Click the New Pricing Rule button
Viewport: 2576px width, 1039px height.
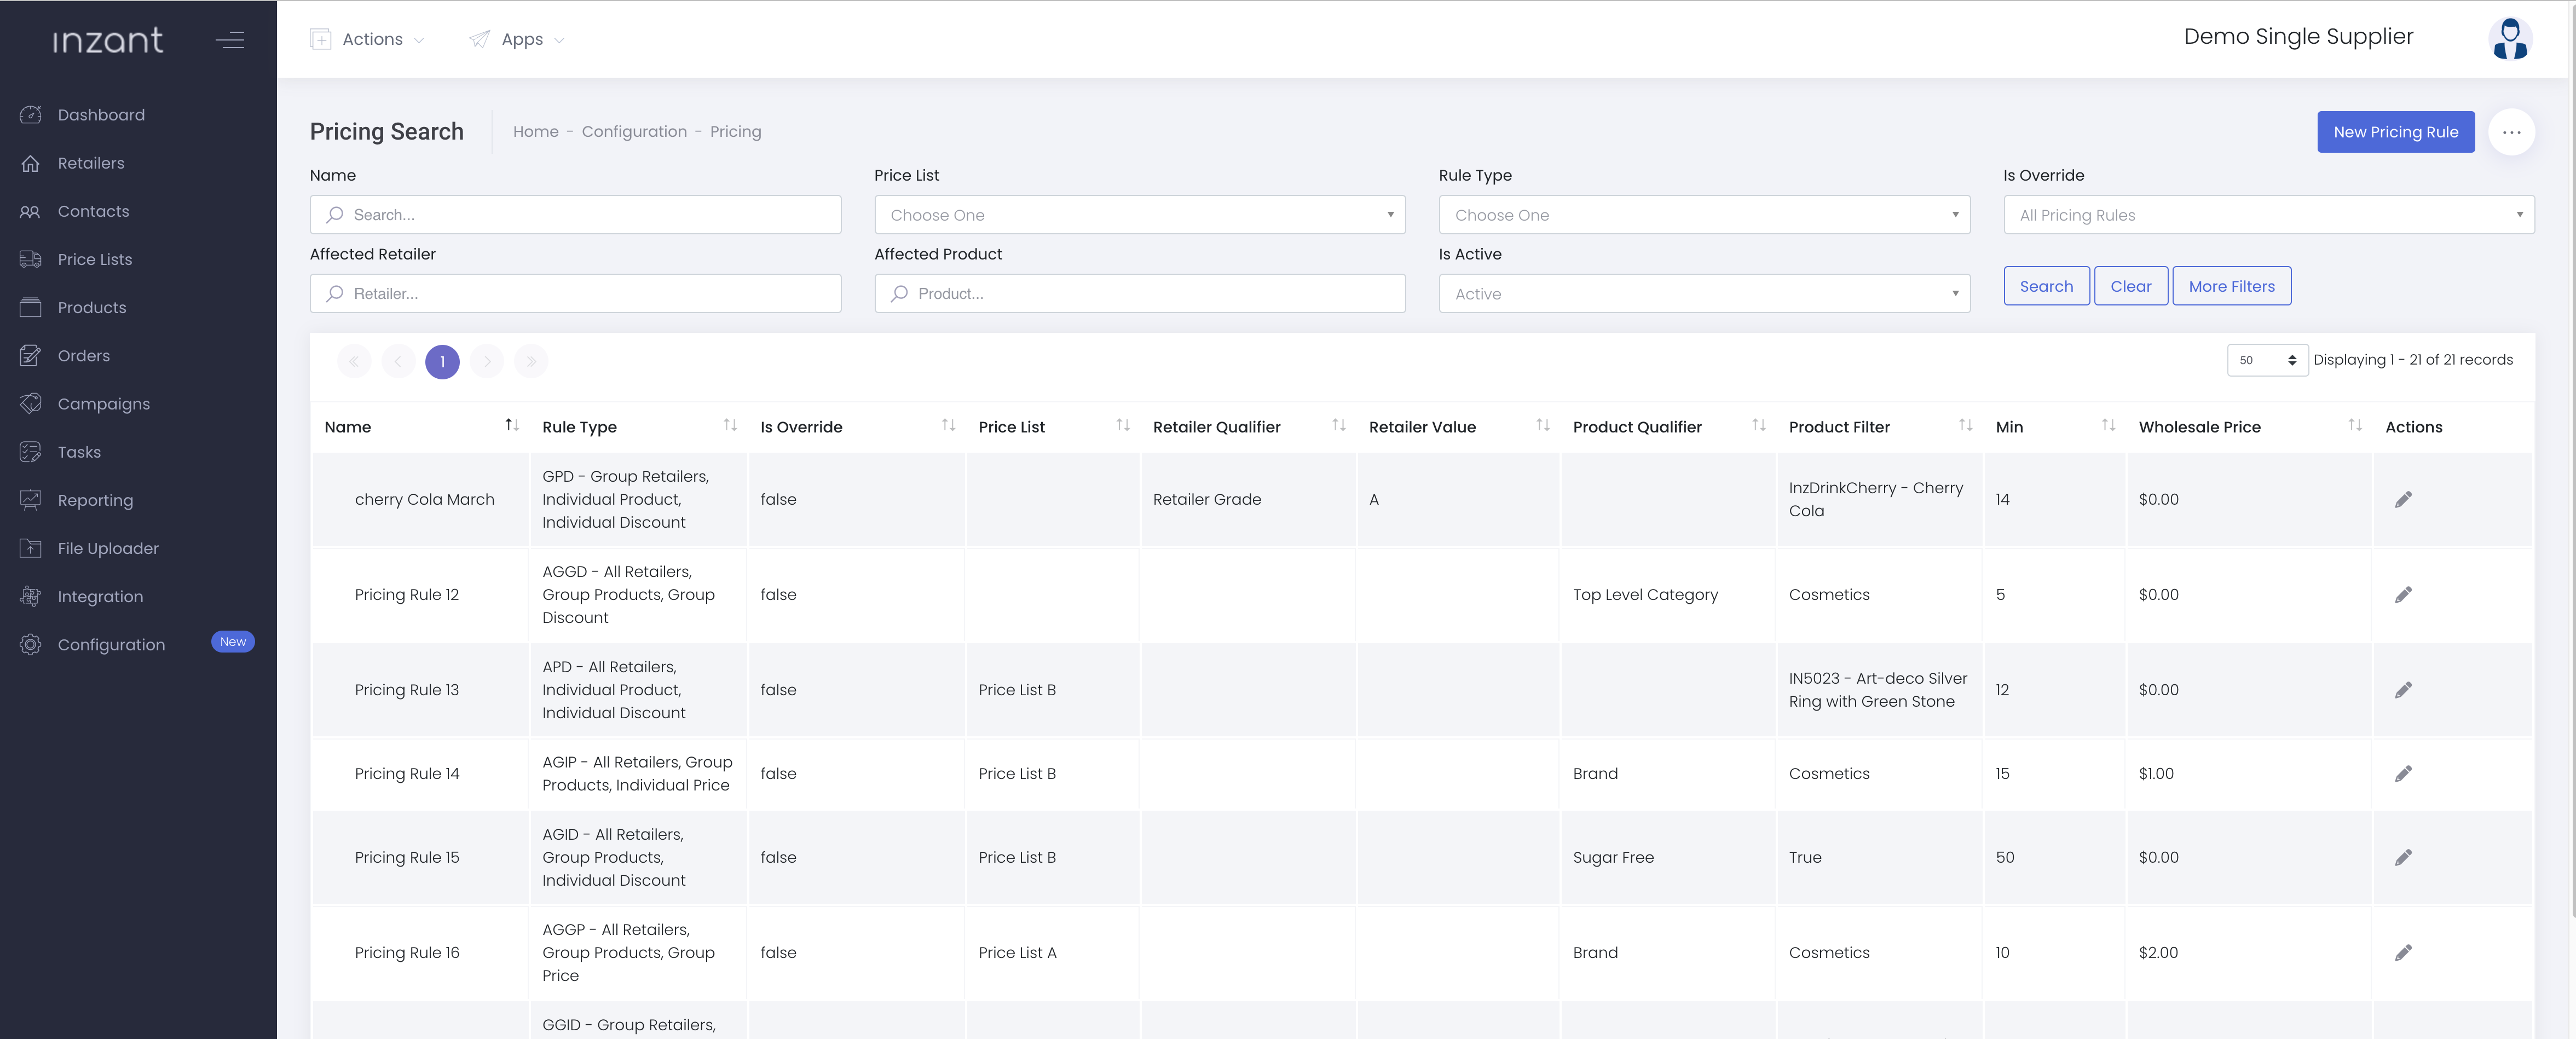tap(2396, 132)
